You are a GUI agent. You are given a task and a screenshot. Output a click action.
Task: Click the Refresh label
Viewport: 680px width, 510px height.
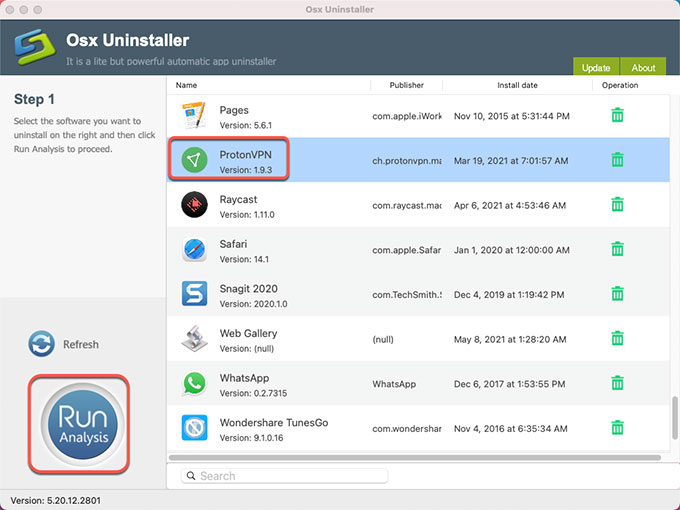click(81, 344)
